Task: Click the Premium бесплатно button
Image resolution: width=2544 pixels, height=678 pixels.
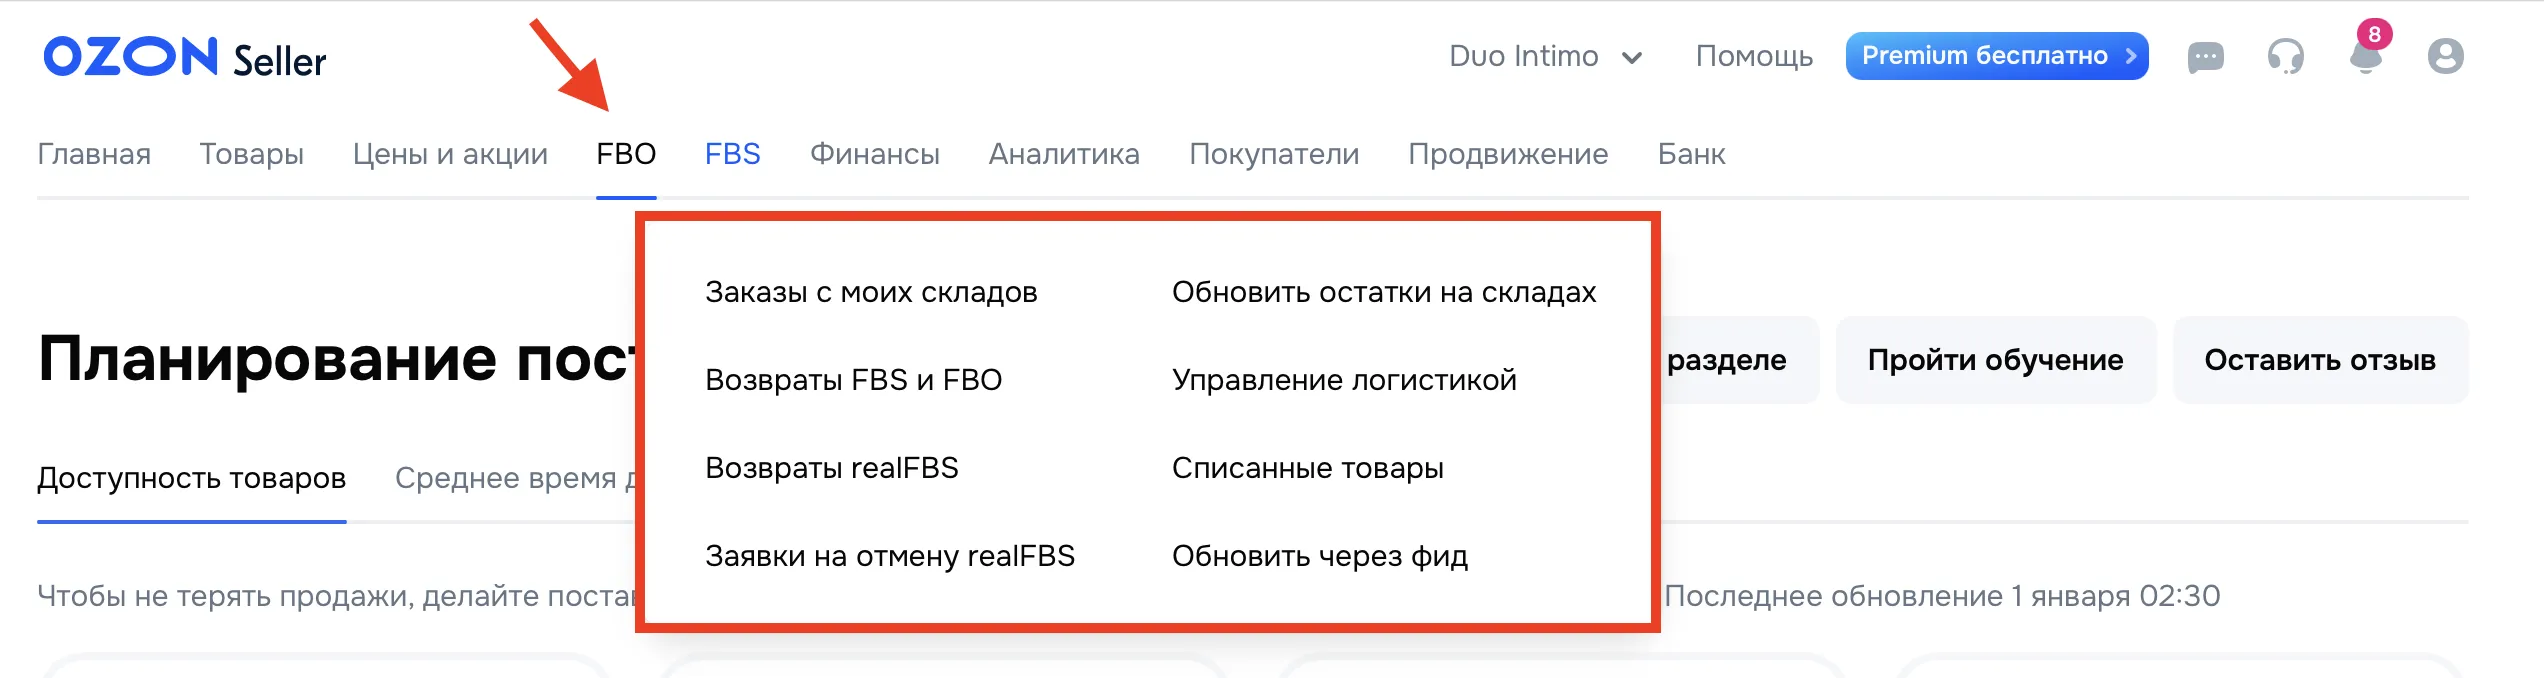Action: (x=1996, y=57)
